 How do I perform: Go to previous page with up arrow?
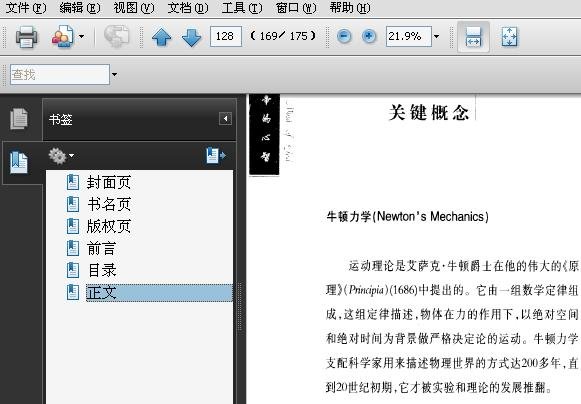pyautogui.click(x=162, y=37)
